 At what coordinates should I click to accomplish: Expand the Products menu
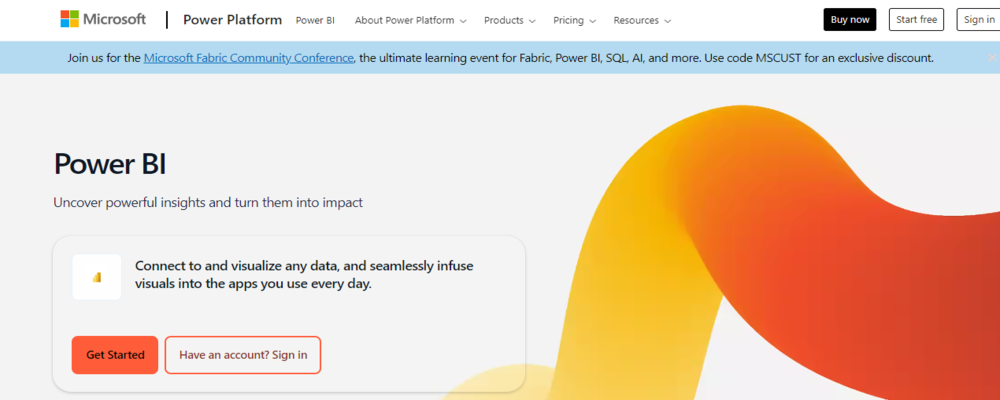(510, 20)
